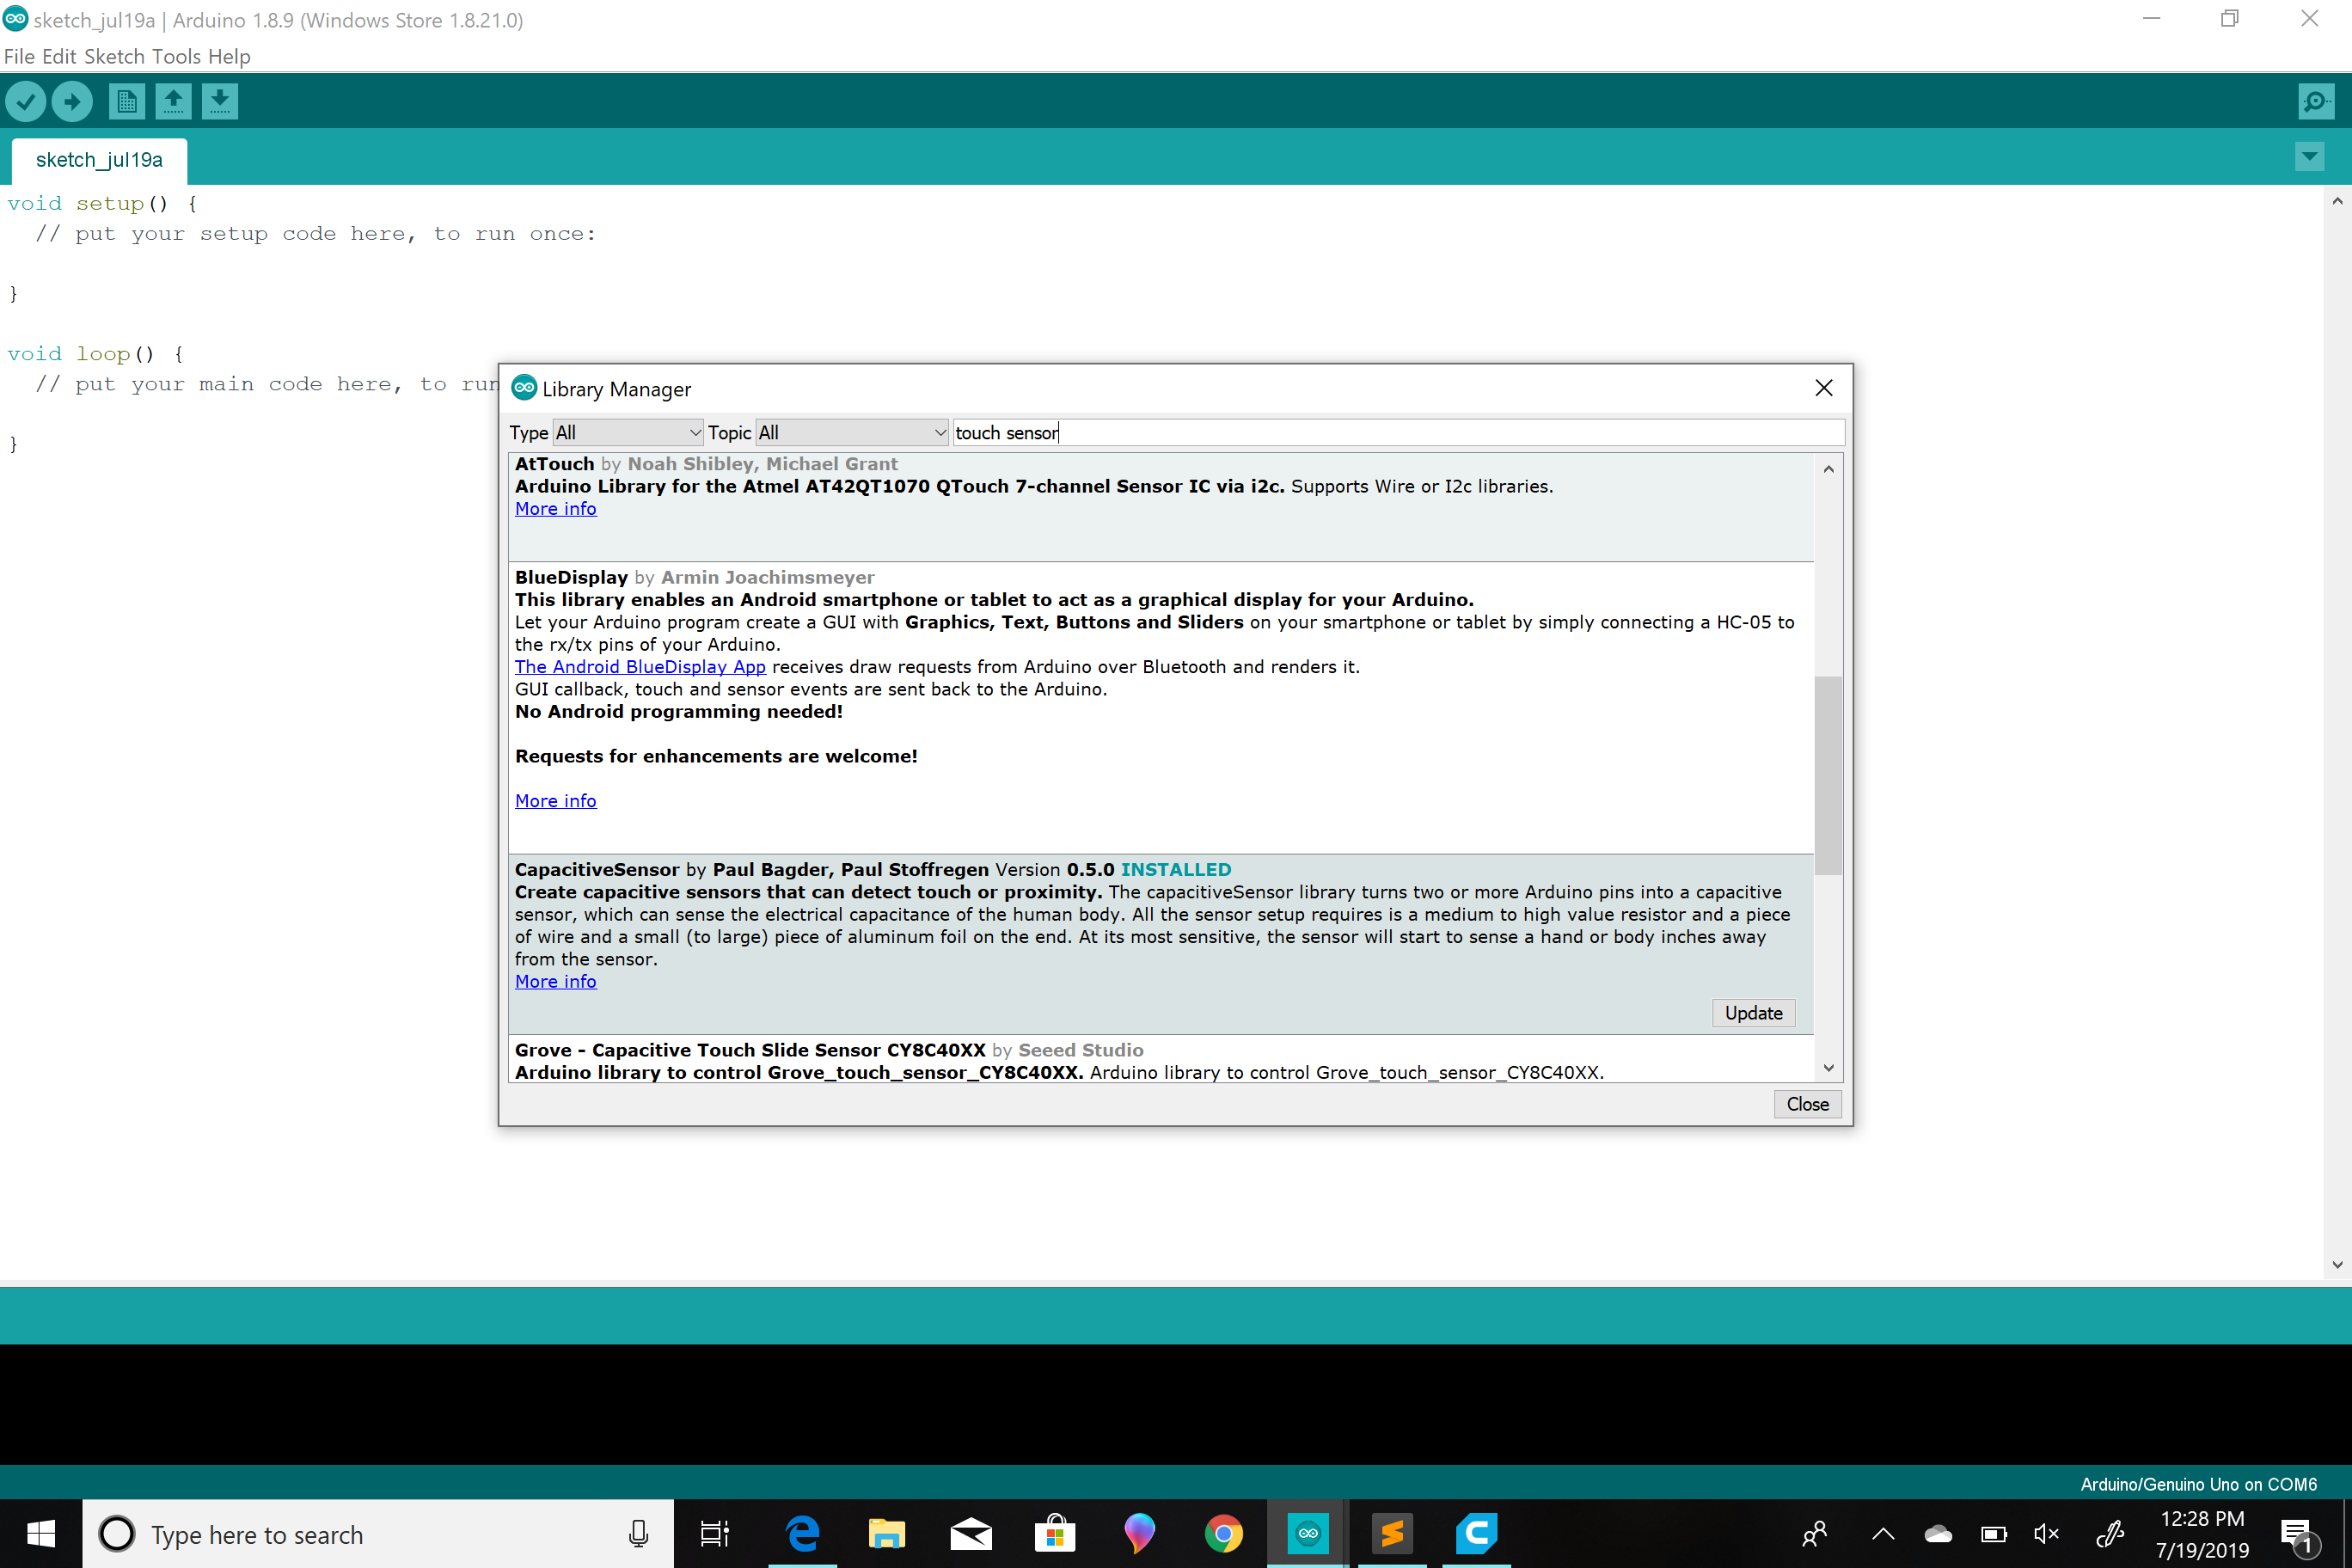The height and width of the screenshot is (1568, 2352).
Task: Expand the Type filter dropdown
Action: [x=628, y=433]
